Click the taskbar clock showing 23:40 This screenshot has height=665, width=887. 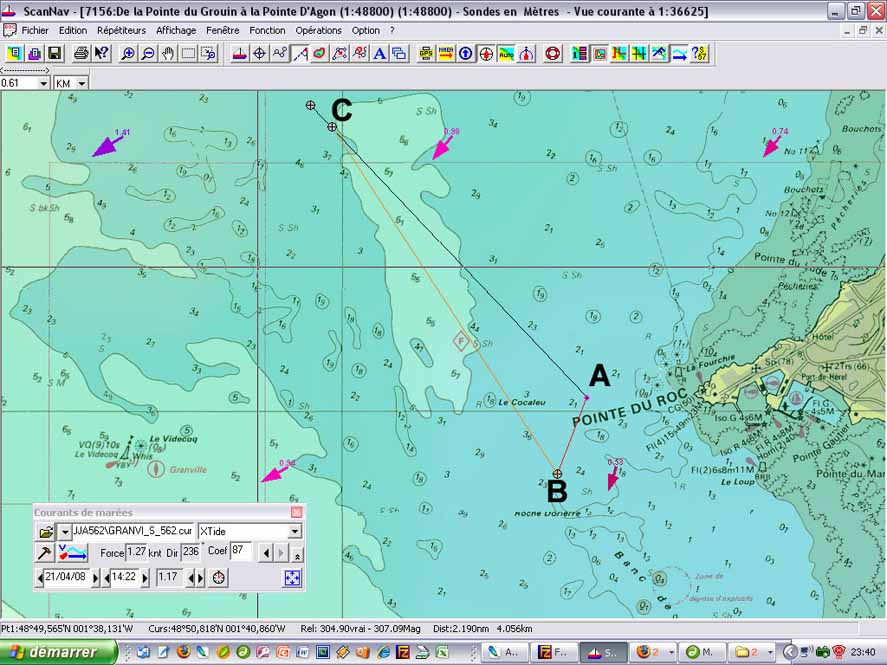(863, 652)
